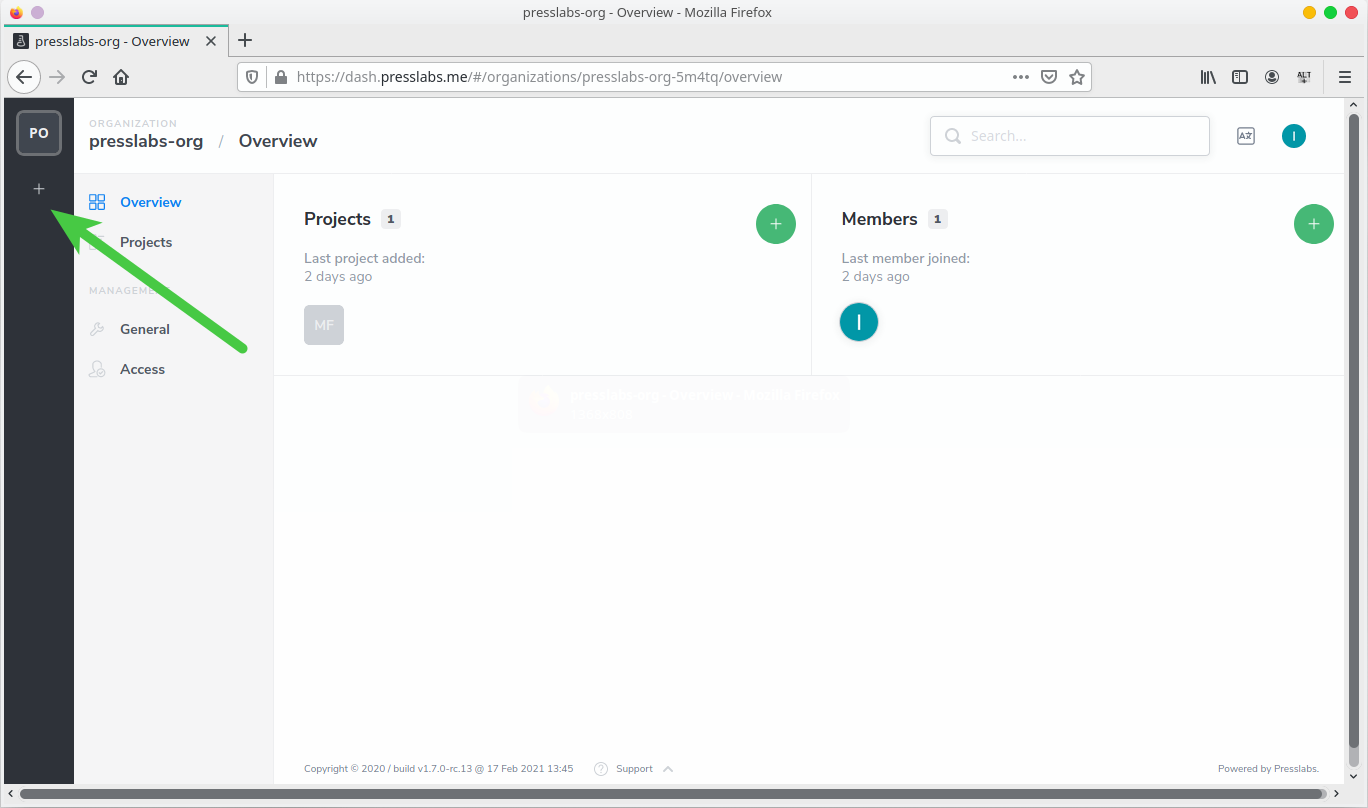Reload the current page
Viewport: 1368px width, 808px height.
(89, 77)
